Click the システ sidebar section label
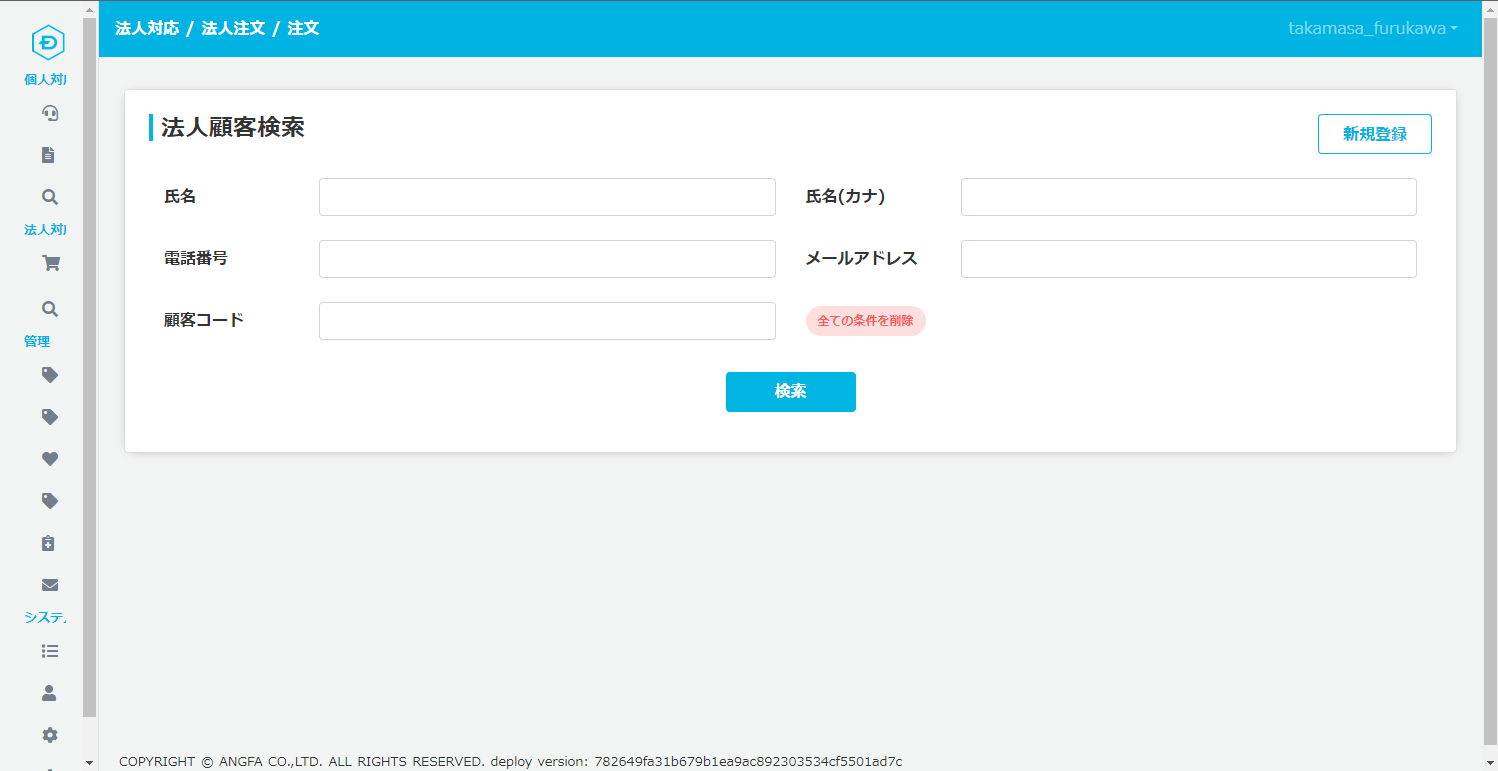 tap(45, 617)
